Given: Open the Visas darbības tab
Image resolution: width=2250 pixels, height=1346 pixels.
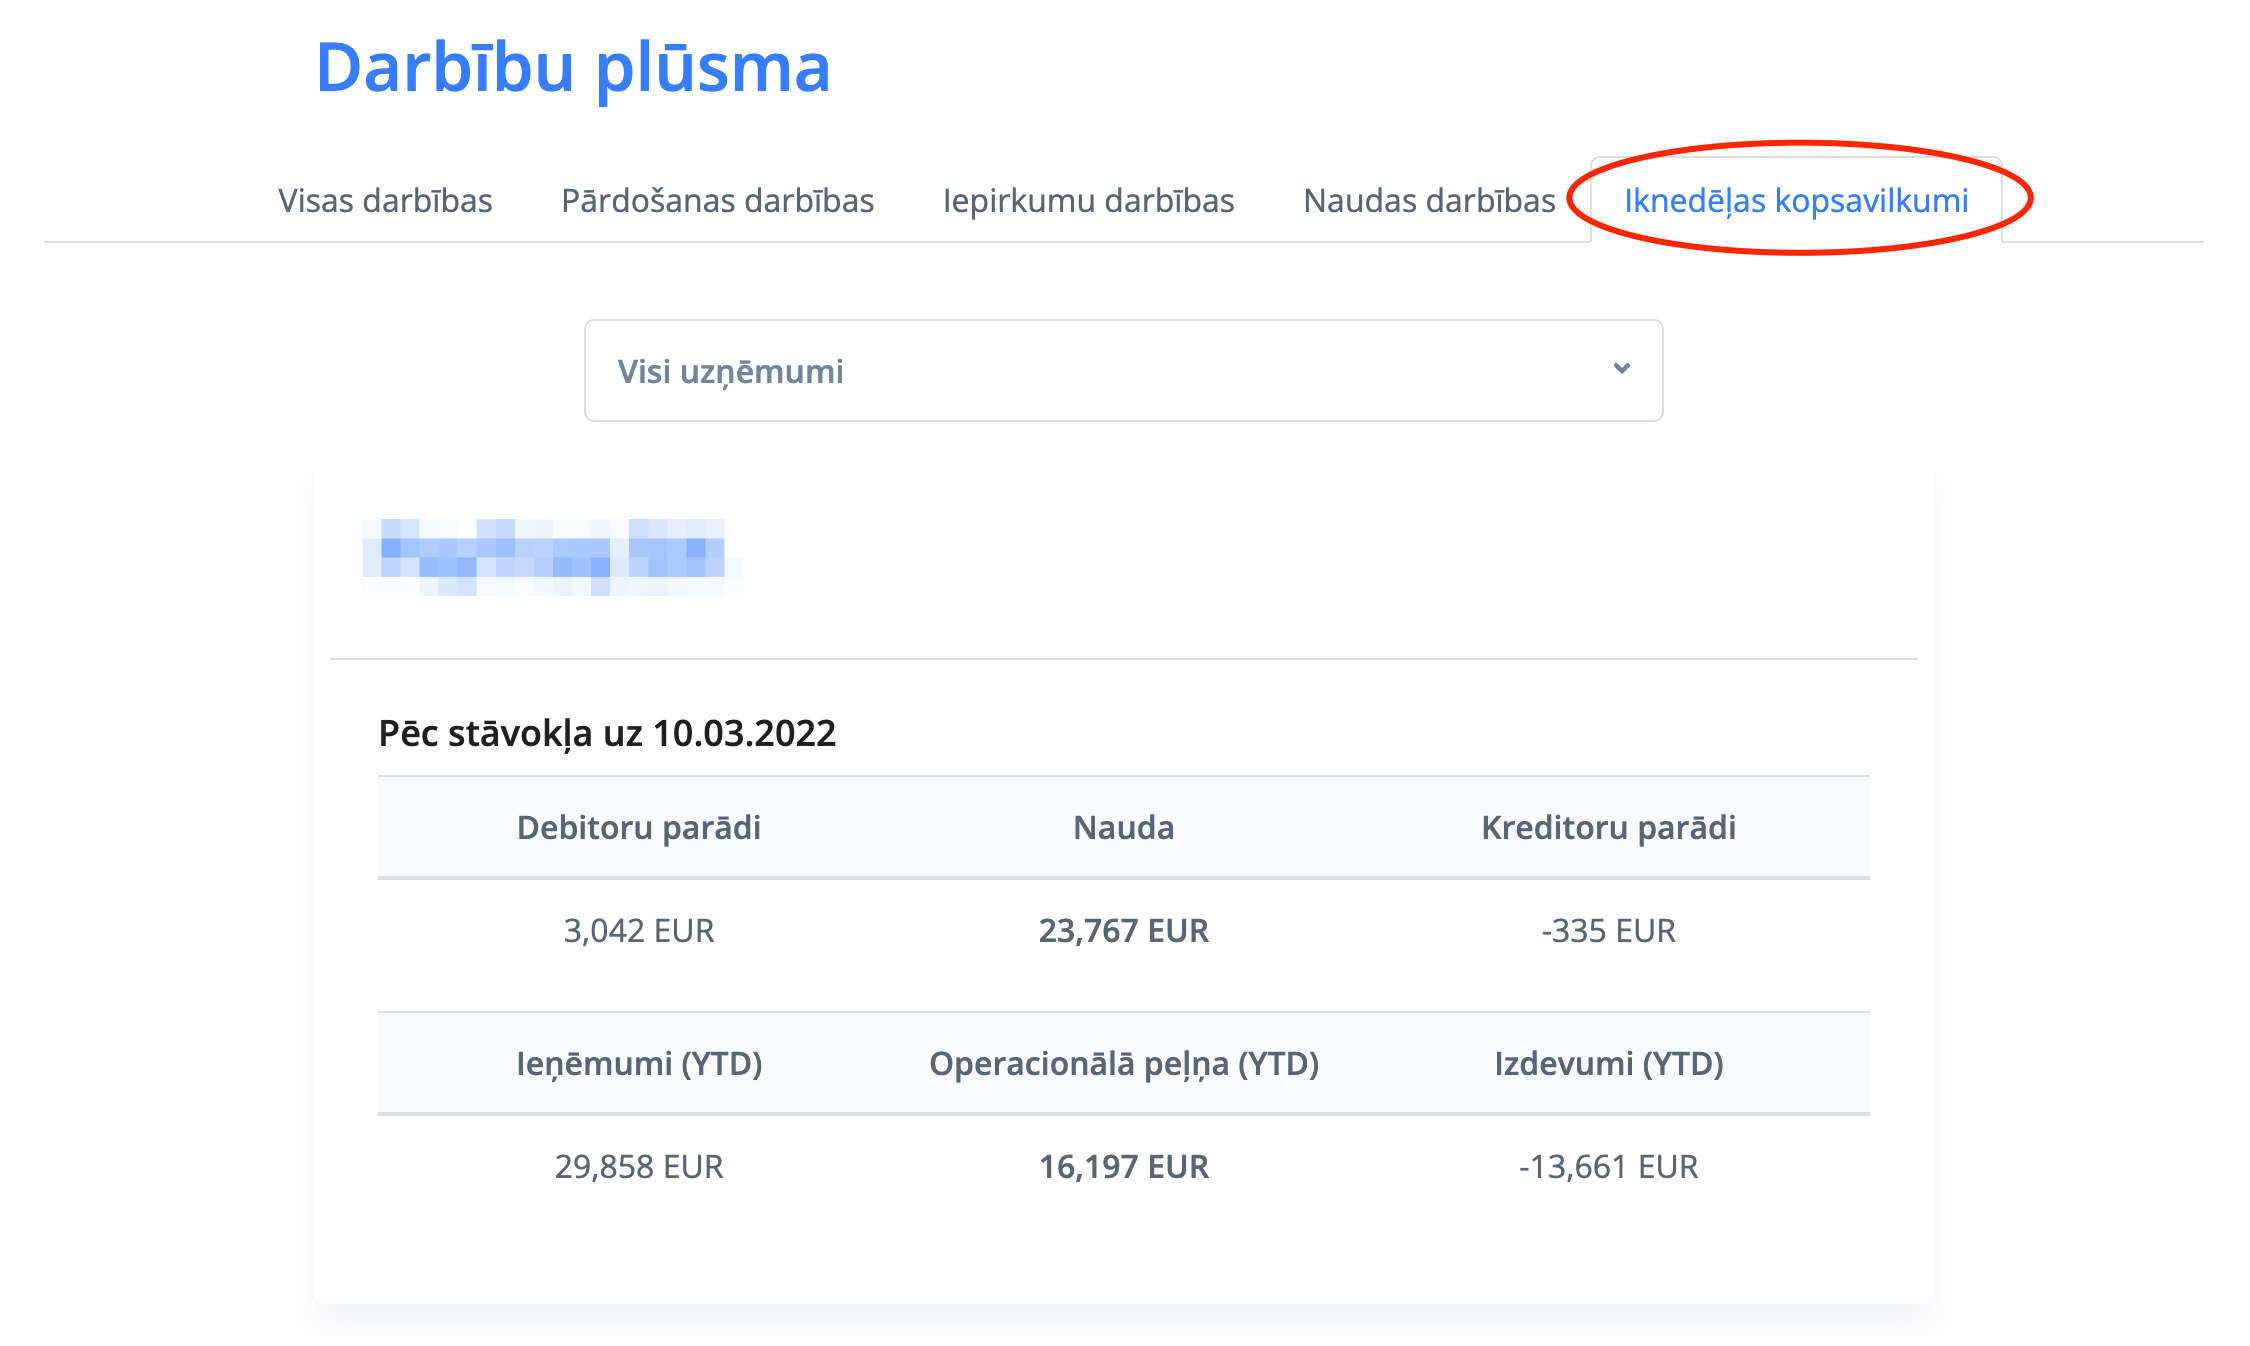Looking at the screenshot, I should click(385, 201).
